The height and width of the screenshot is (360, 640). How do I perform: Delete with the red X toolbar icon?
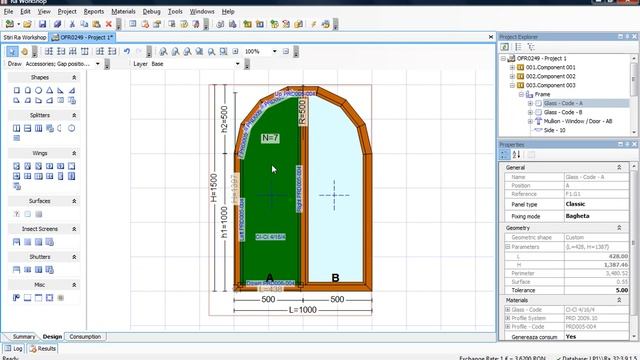[x=109, y=24]
